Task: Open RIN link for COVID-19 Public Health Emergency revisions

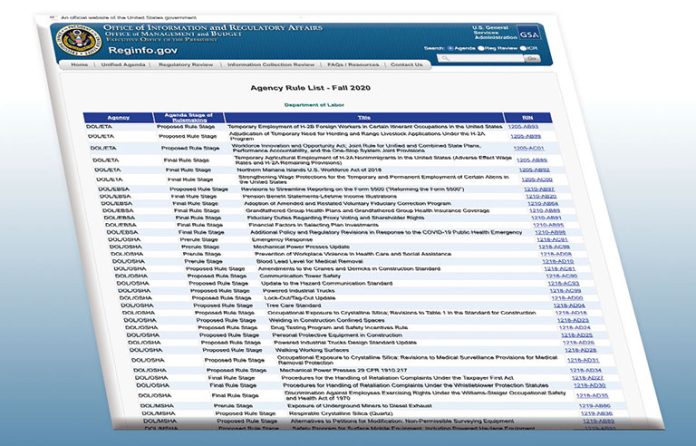Action: 550,232
